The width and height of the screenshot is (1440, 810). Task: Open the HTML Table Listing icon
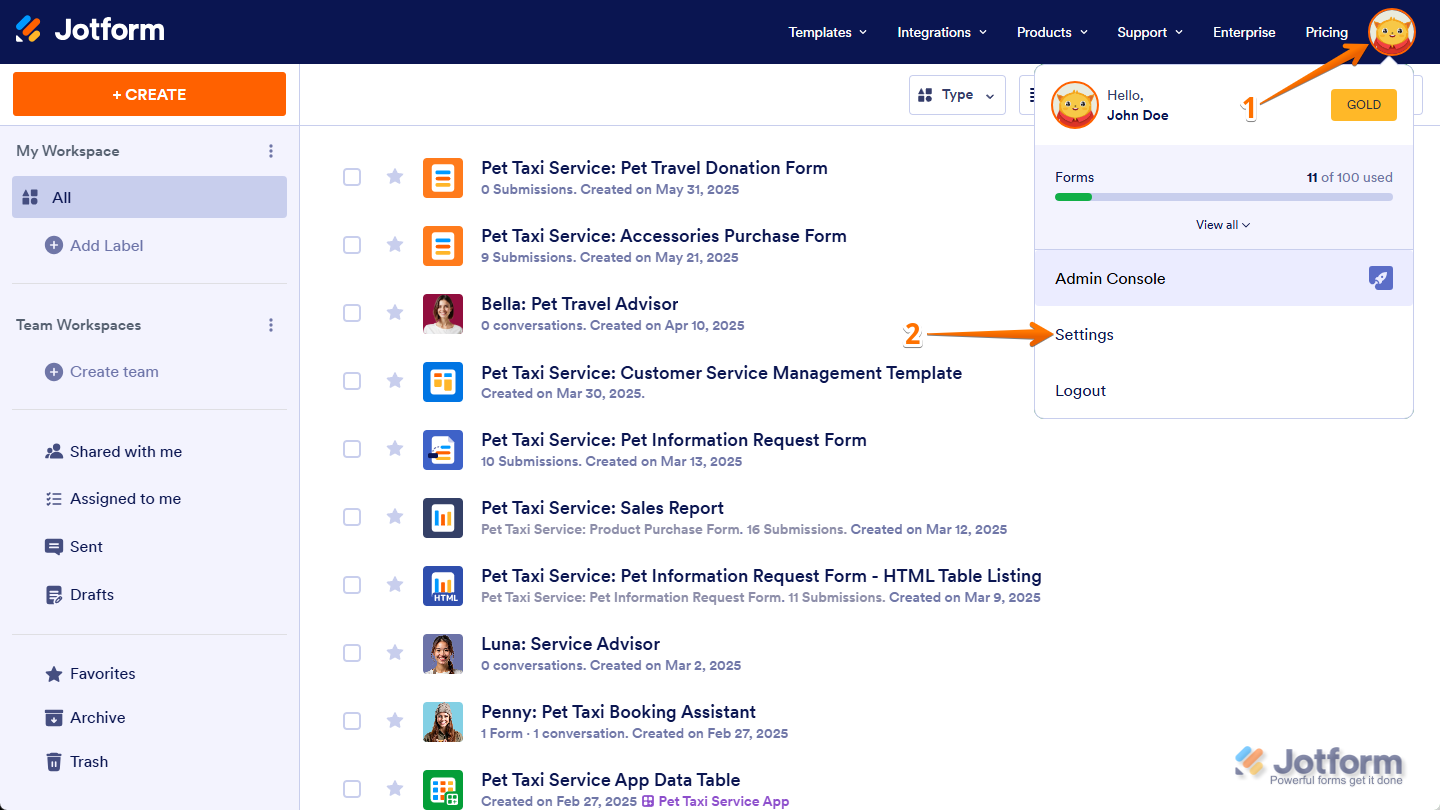443,585
